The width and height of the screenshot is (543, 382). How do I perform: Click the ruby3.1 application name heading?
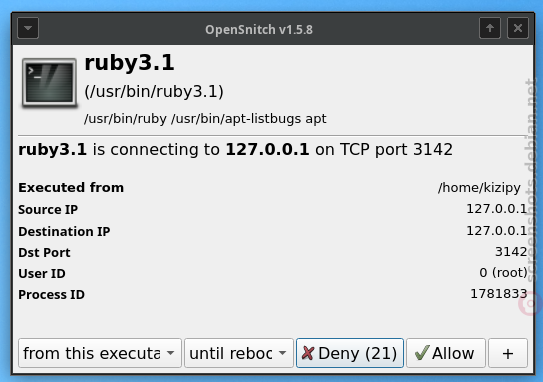(130, 63)
